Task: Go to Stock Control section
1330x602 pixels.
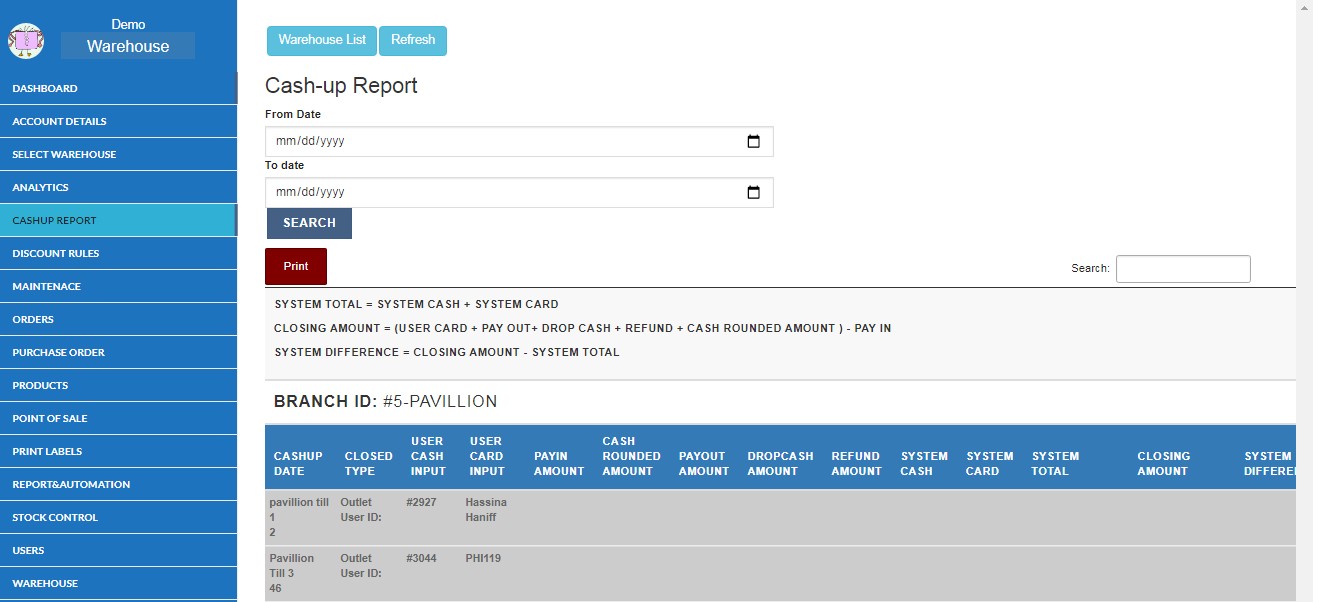Action: coord(55,517)
